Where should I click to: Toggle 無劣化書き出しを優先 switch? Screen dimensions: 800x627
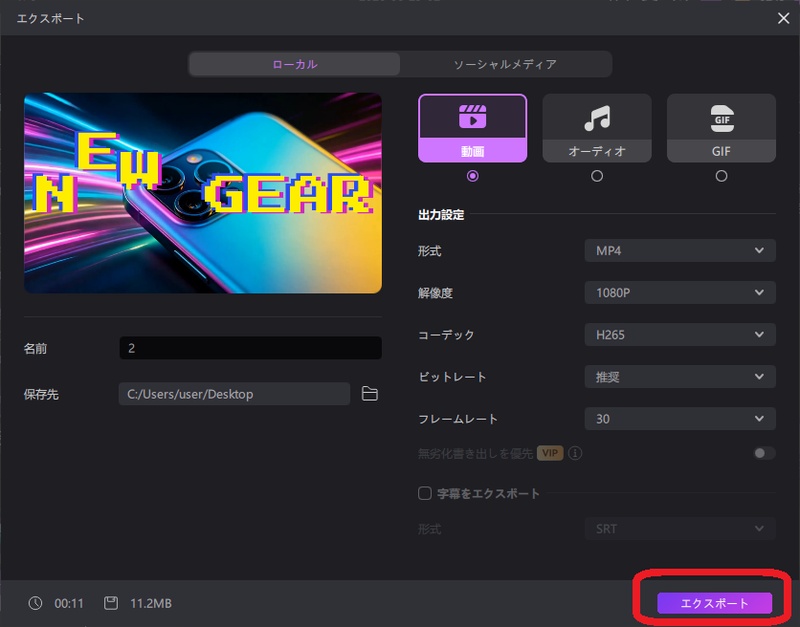764,453
